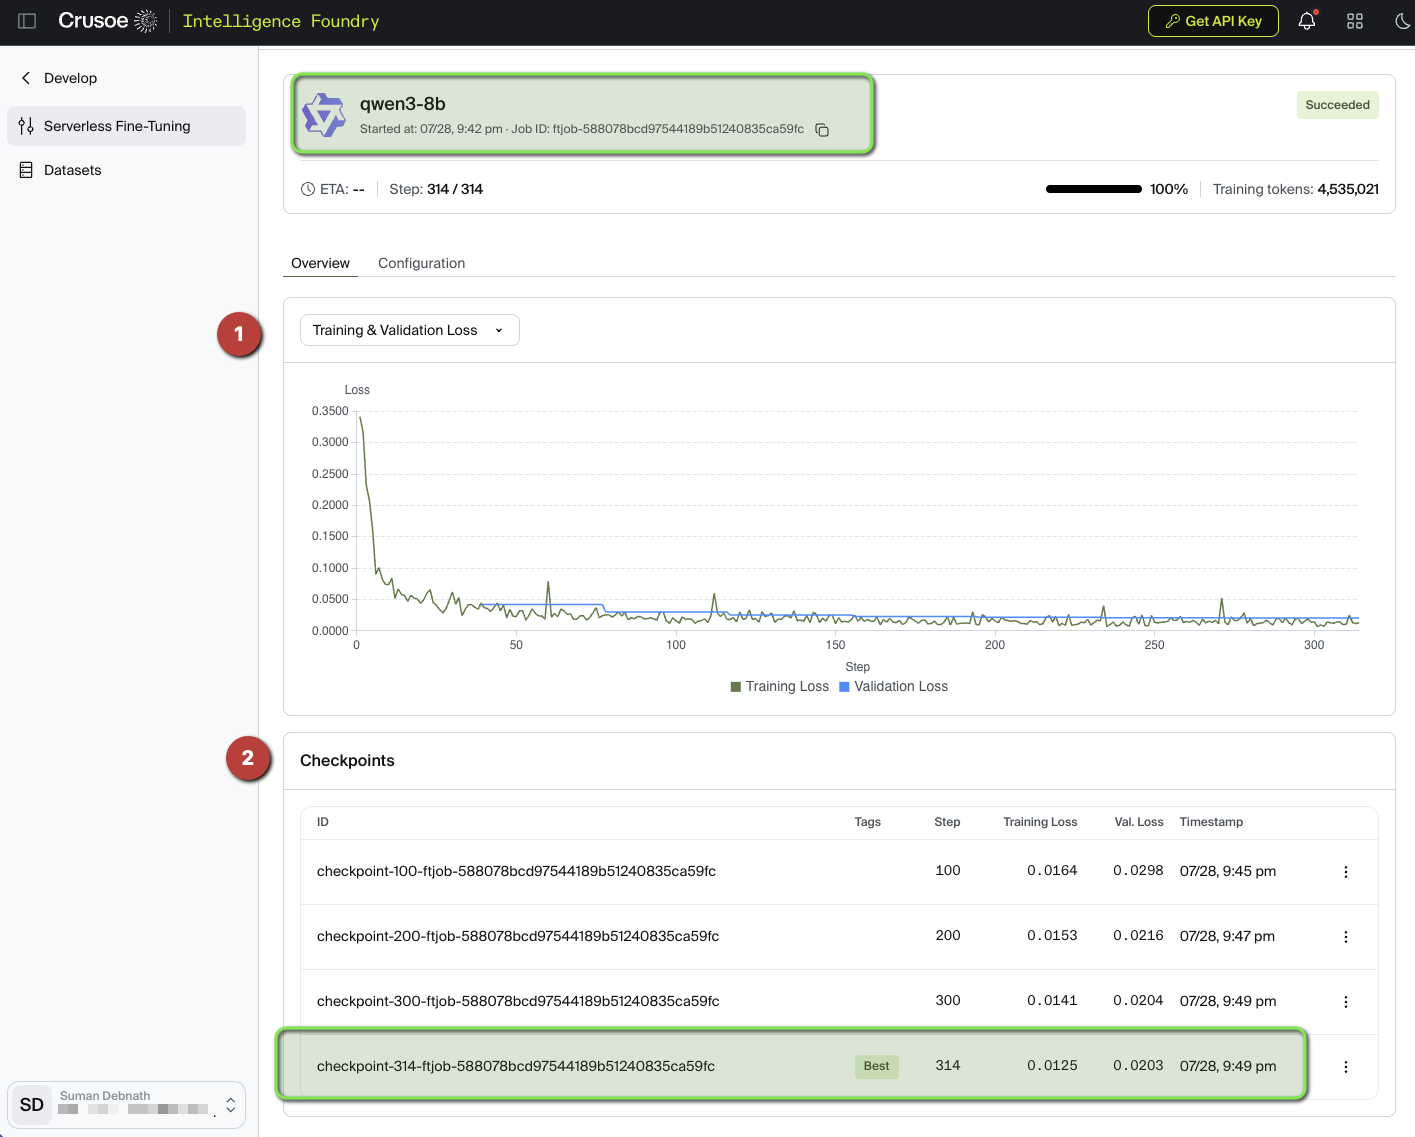Toggle the sidebar collapse icon
The width and height of the screenshot is (1415, 1137).
27,21
